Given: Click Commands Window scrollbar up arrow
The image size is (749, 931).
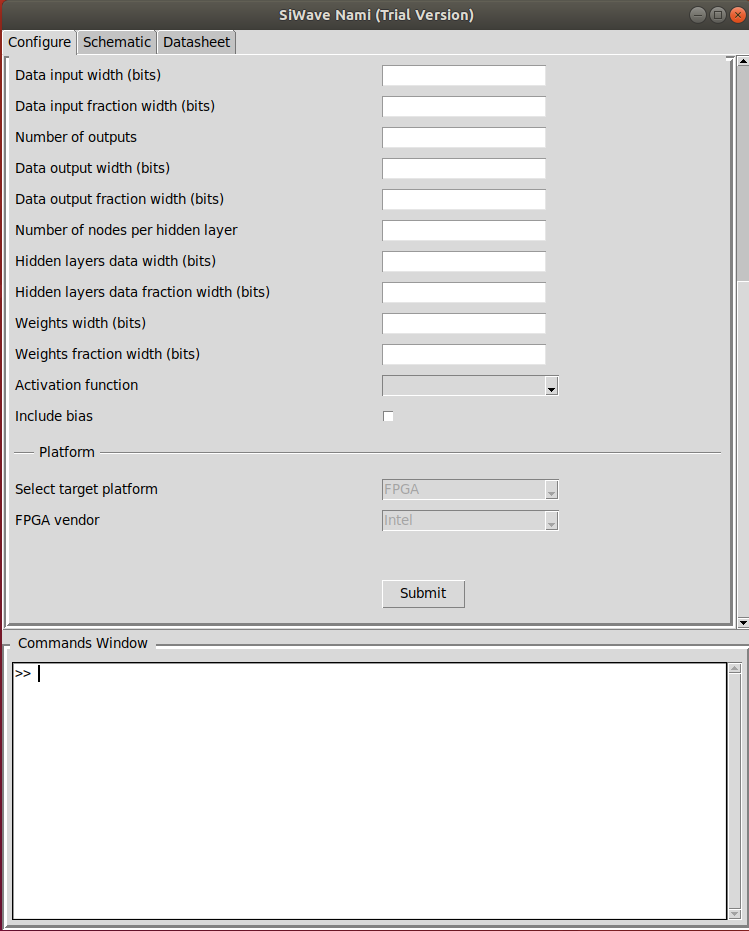Looking at the screenshot, I should 735,669.
